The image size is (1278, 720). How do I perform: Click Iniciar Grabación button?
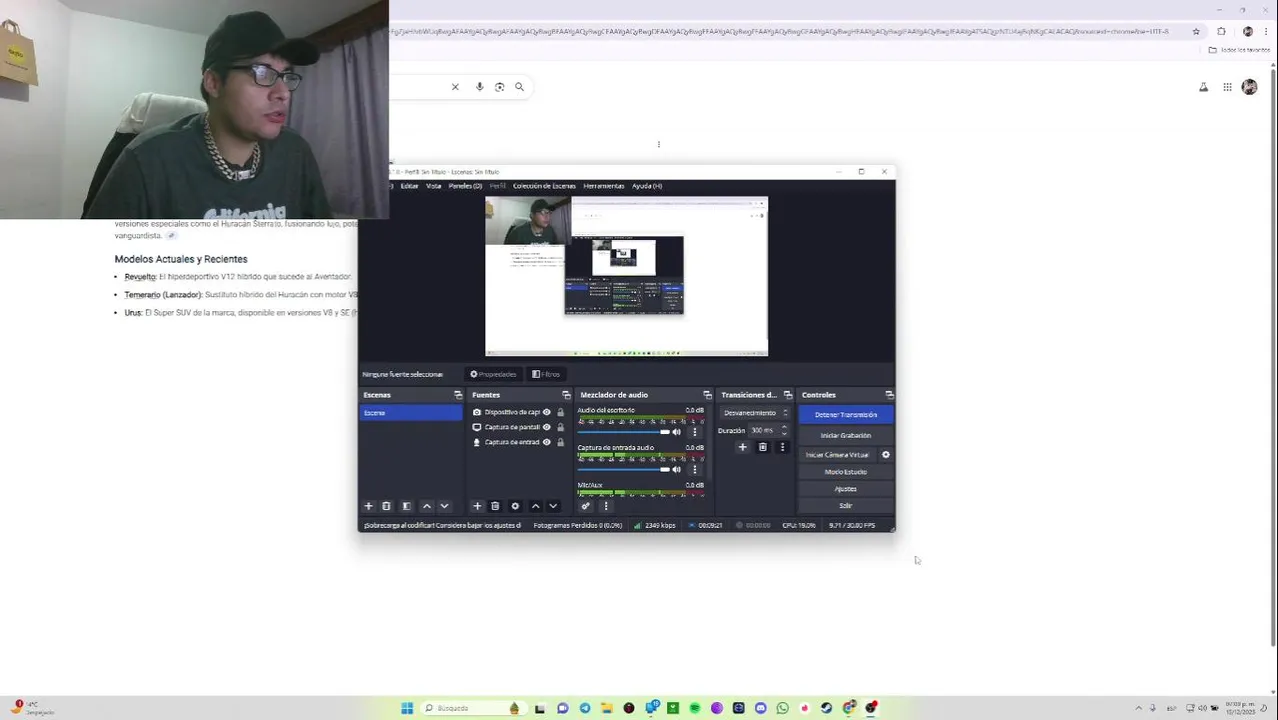(x=846, y=436)
